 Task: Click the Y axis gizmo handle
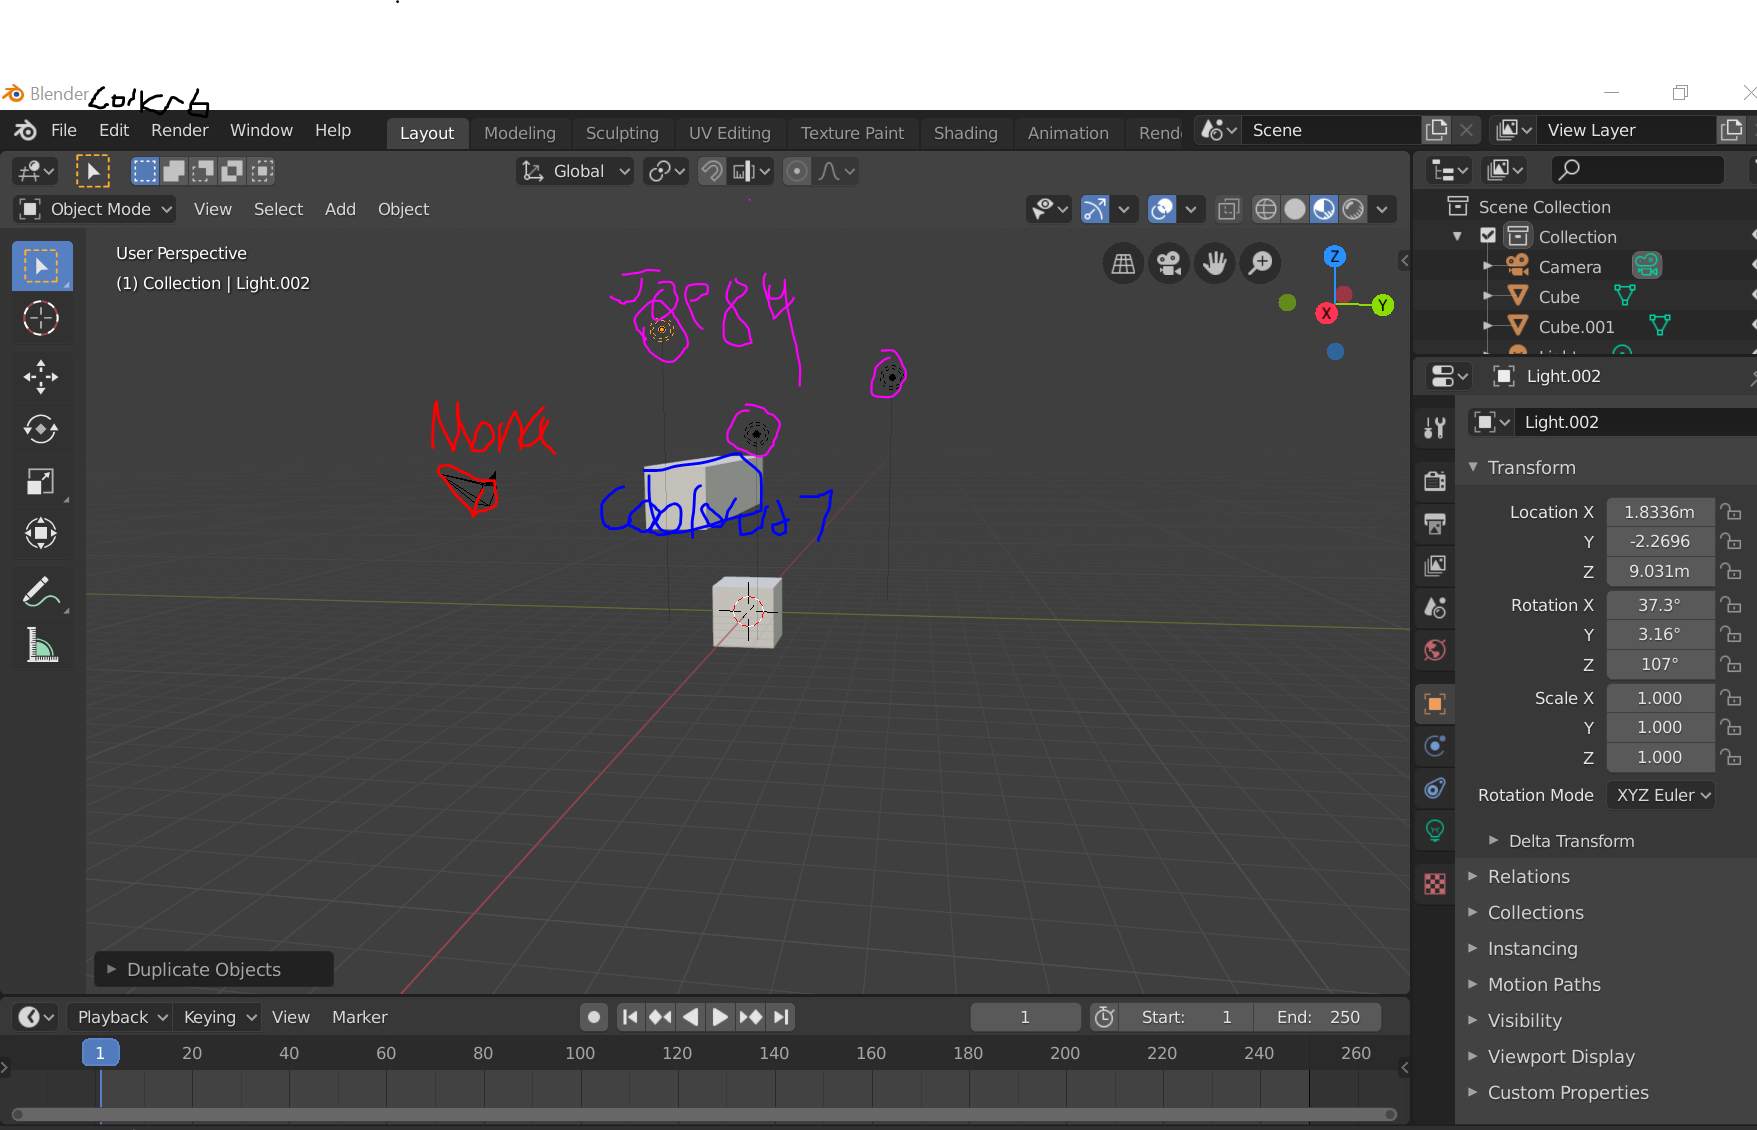pos(1382,305)
